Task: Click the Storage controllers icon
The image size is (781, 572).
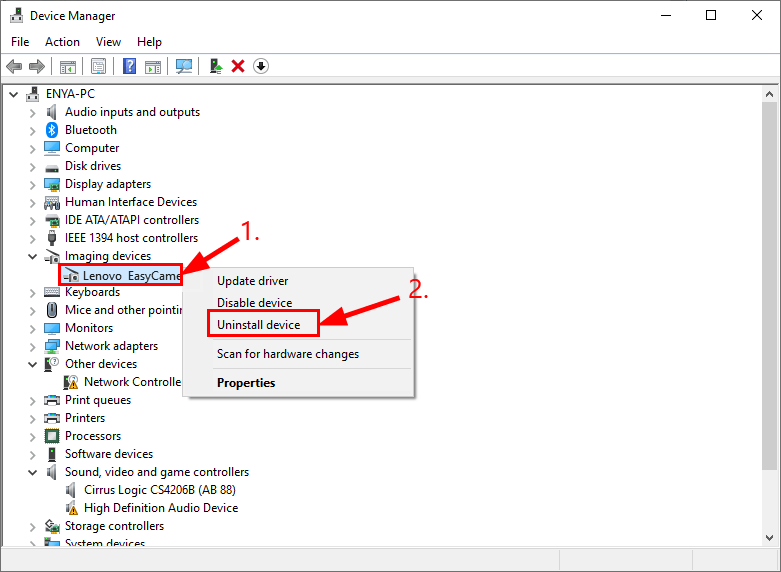Action: [52, 526]
